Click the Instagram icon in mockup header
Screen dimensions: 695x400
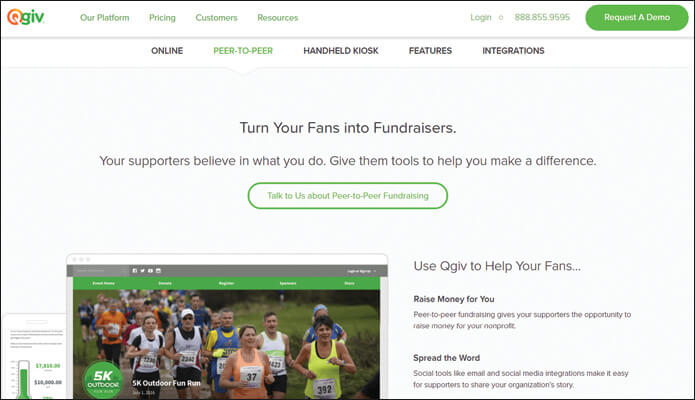(x=158, y=271)
